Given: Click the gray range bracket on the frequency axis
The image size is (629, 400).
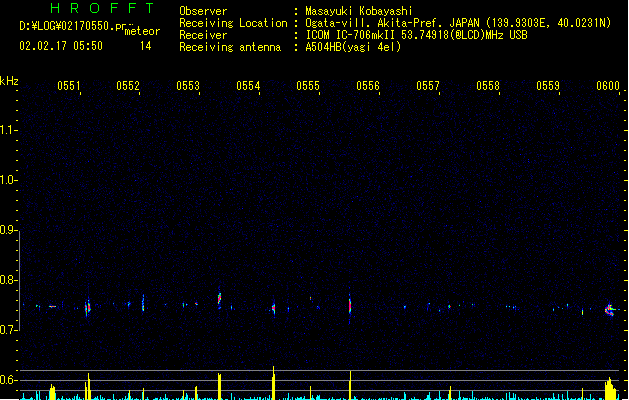Looking at the screenshot, I should [x=19, y=280].
